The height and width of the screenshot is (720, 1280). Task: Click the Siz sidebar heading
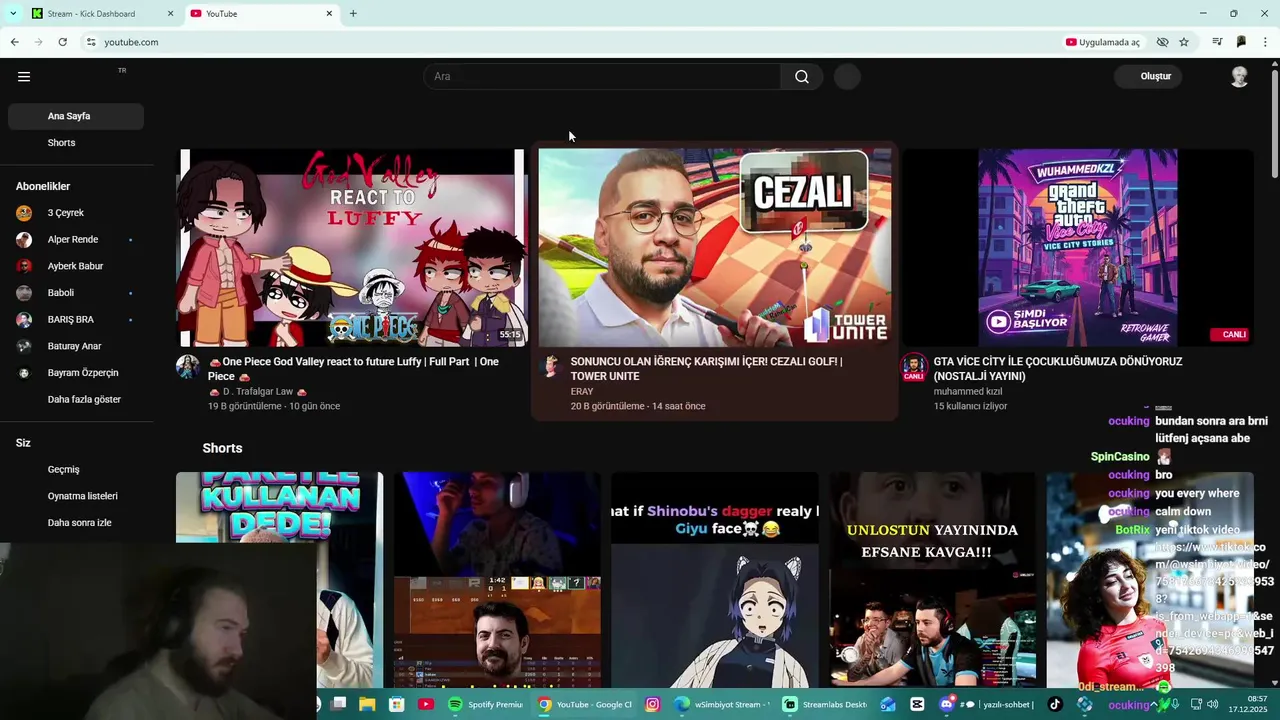coord(23,443)
